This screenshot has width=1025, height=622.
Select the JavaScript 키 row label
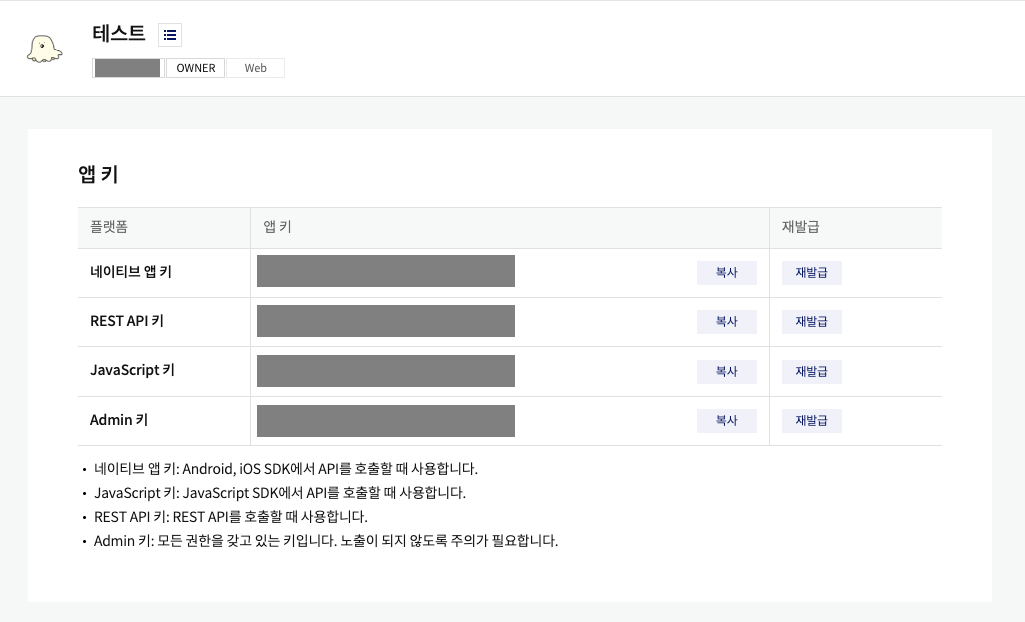pyautogui.click(x=132, y=370)
